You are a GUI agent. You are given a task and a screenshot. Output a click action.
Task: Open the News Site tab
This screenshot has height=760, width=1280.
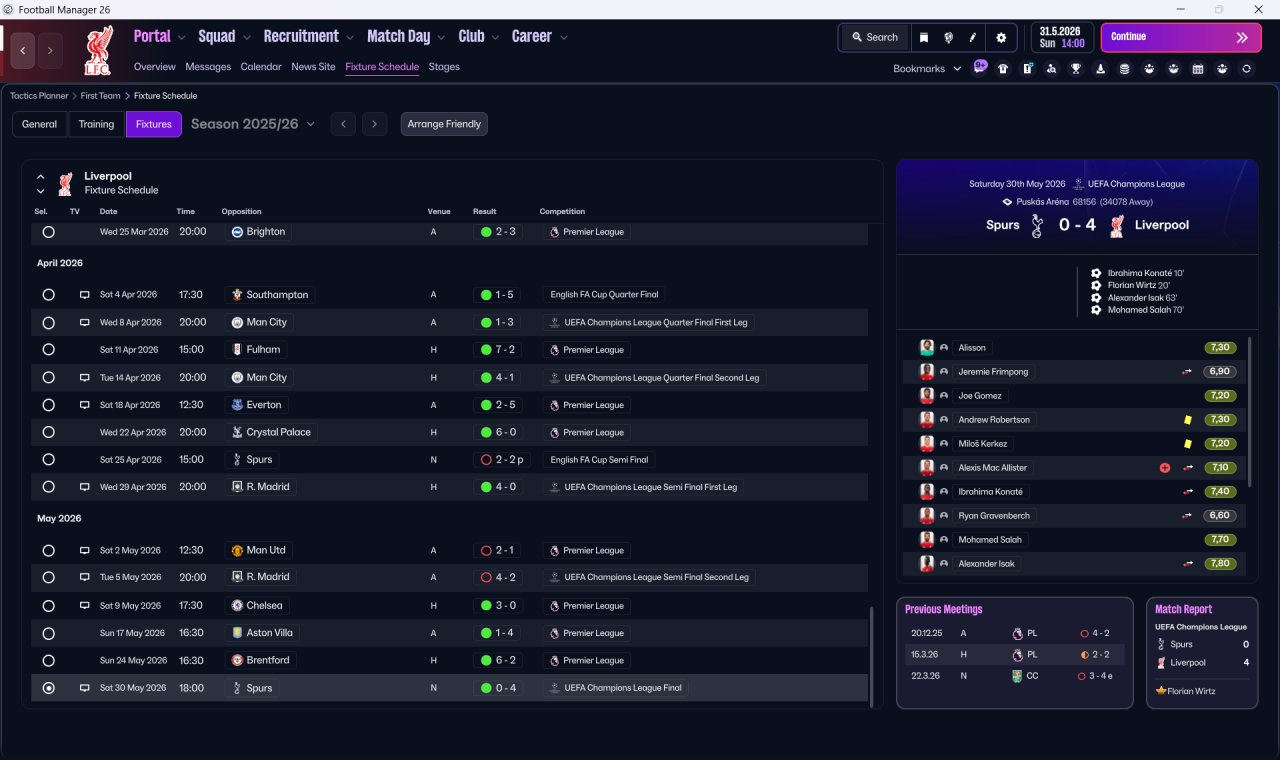tap(313, 67)
